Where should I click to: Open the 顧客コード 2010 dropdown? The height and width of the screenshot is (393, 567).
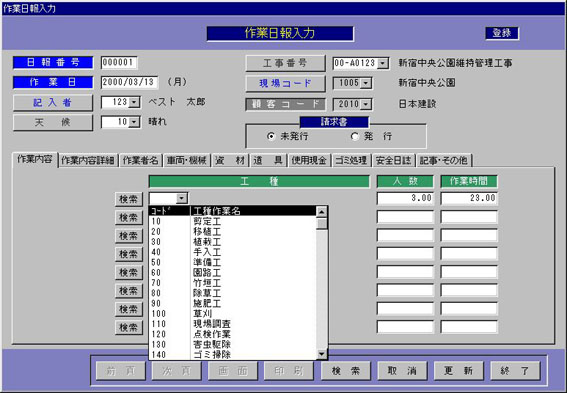coord(366,104)
